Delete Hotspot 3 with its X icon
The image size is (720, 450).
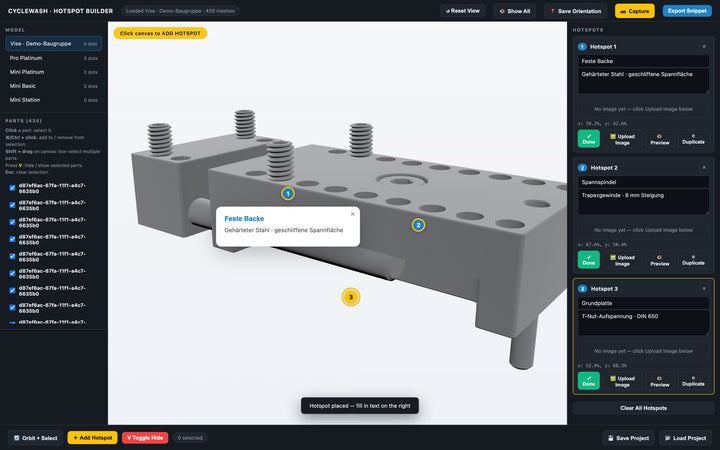tap(704, 288)
